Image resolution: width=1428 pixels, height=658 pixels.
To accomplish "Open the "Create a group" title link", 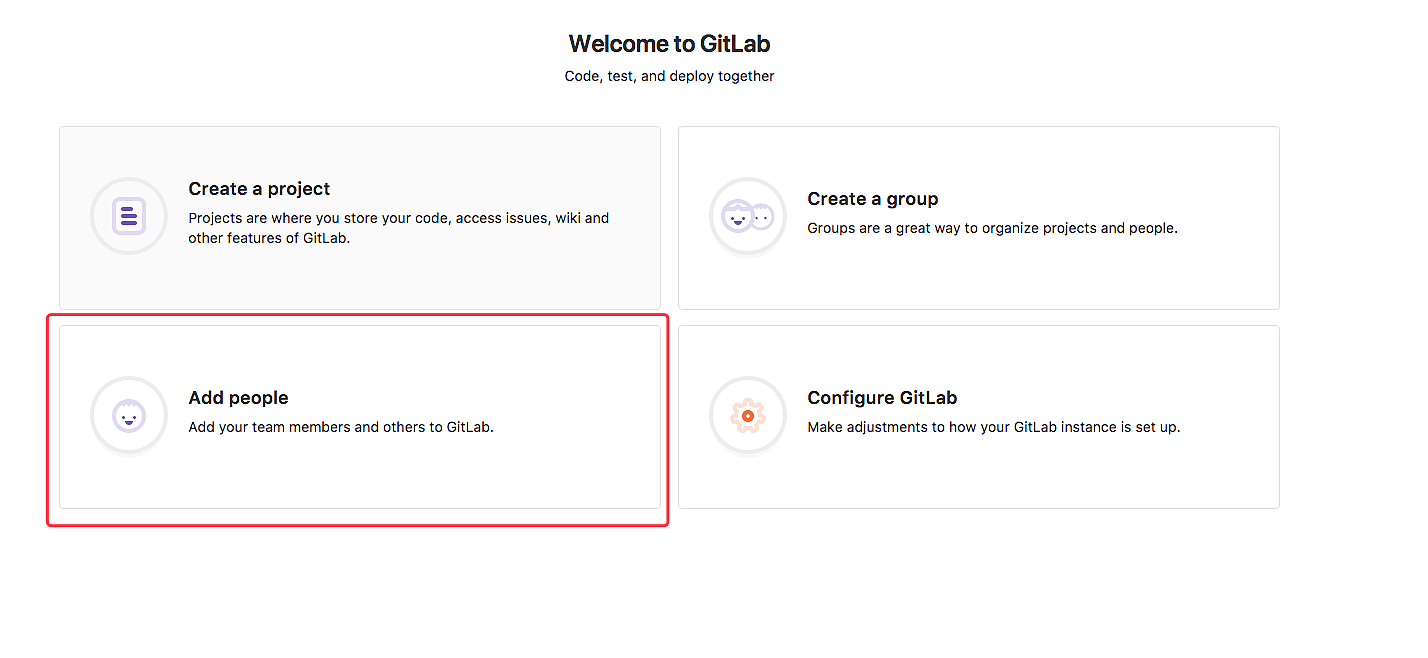I will pyautogui.click(x=872, y=199).
